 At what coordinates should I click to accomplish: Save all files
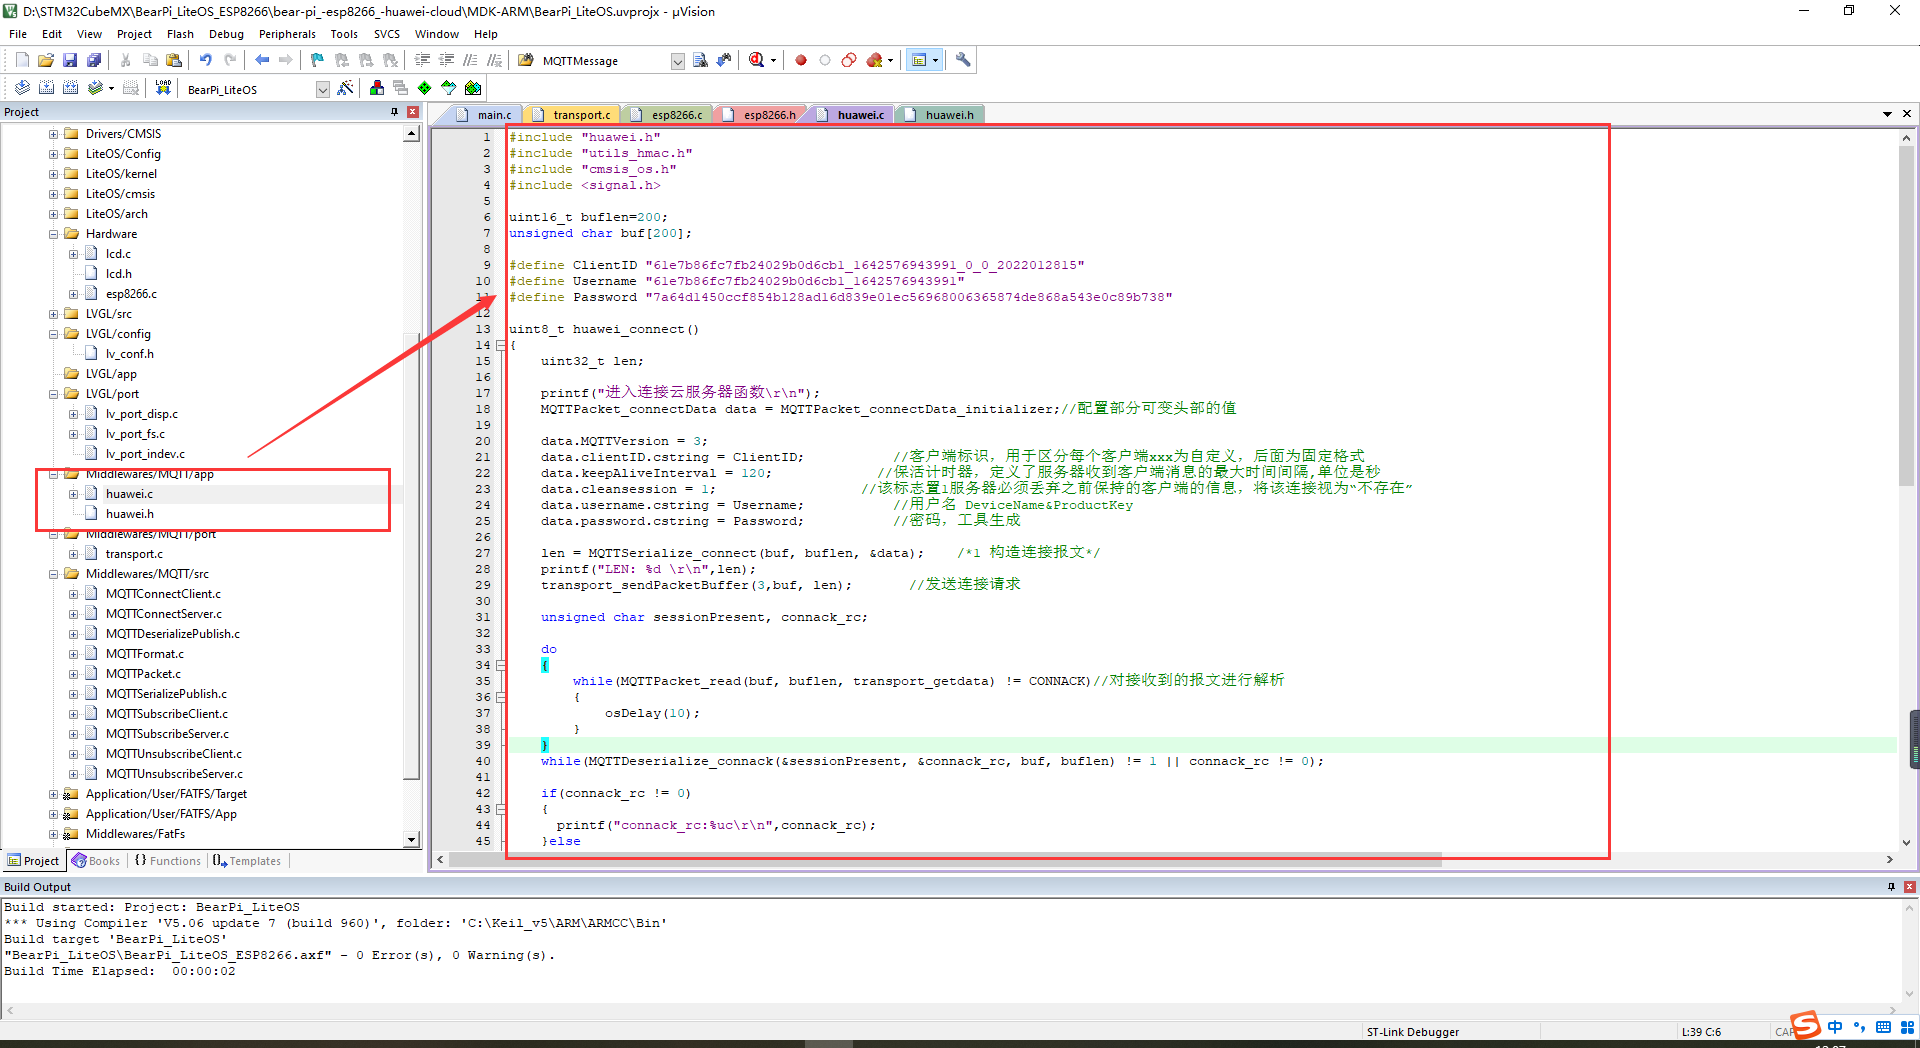pos(94,60)
